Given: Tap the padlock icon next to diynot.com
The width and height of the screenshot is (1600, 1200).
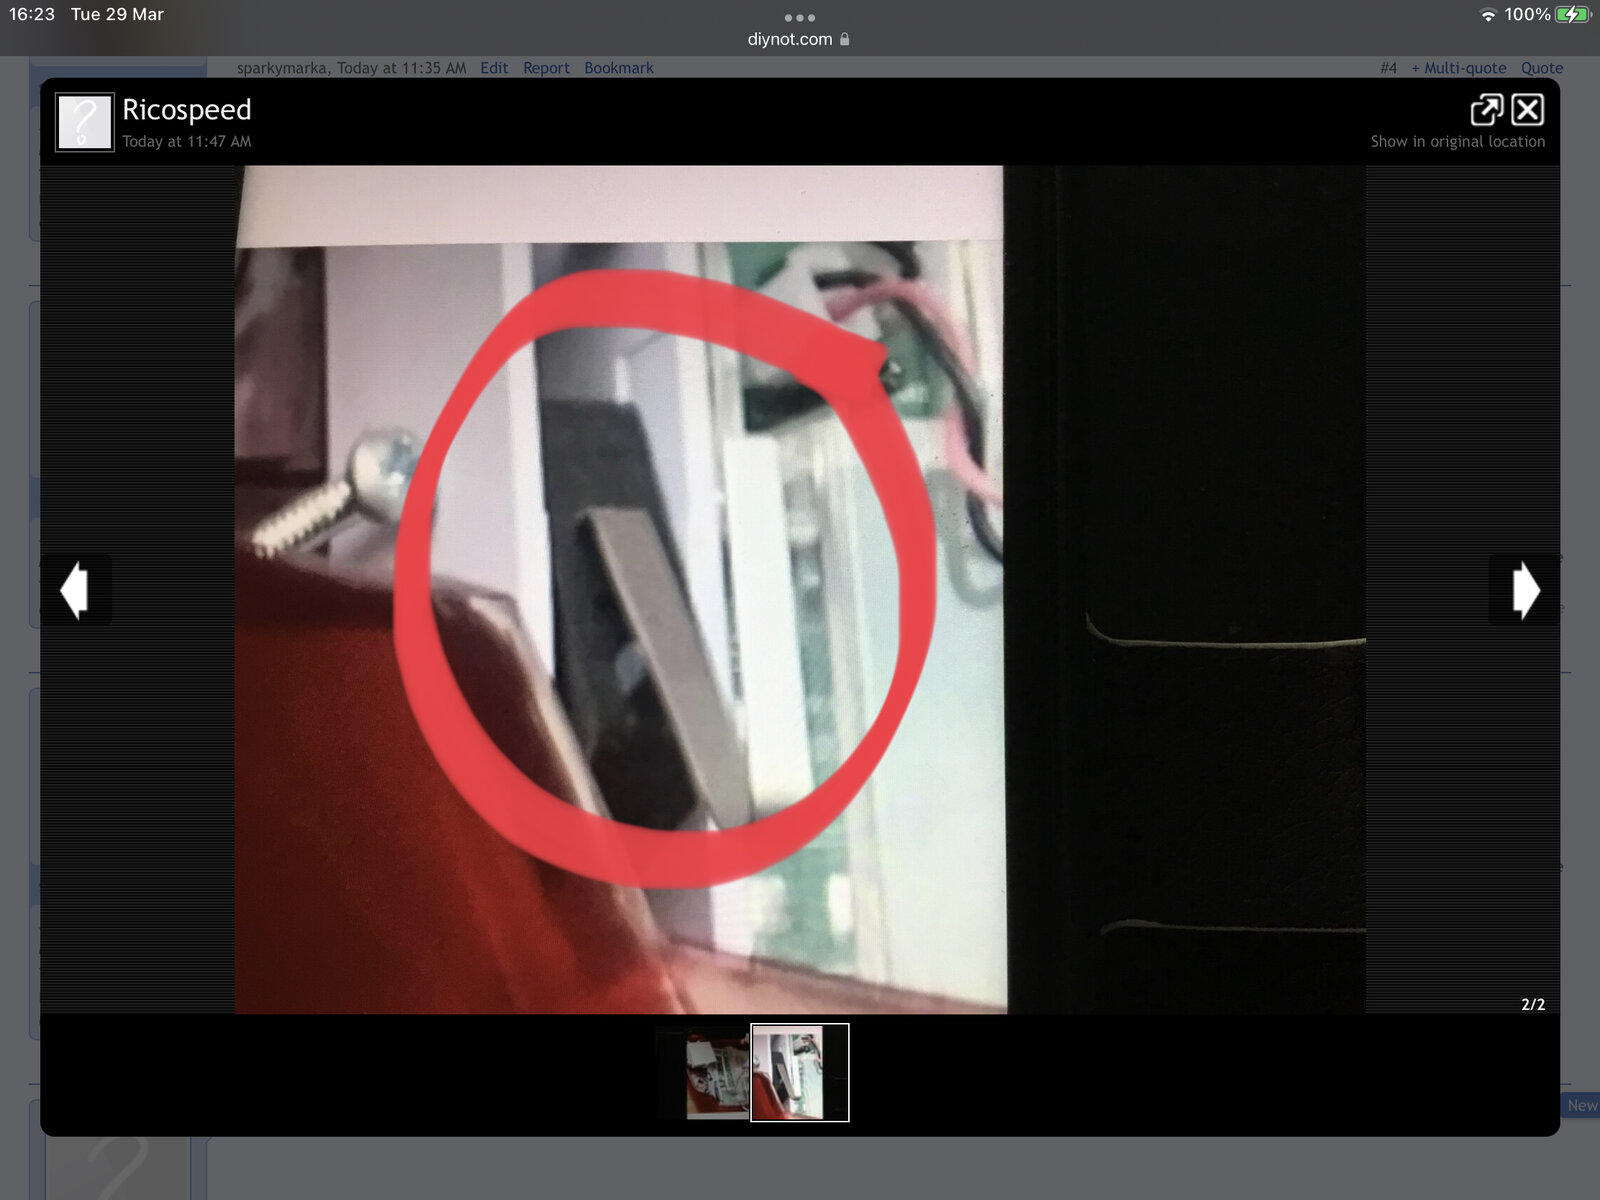Looking at the screenshot, I should [x=845, y=39].
